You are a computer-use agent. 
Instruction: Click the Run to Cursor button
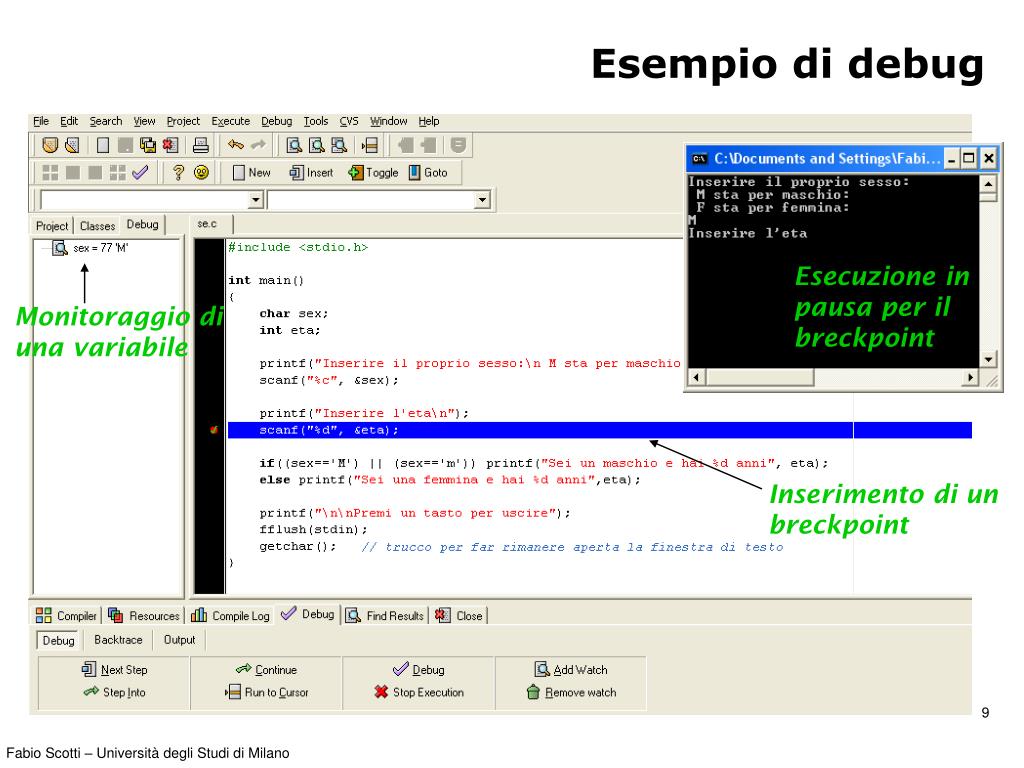point(266,692)
